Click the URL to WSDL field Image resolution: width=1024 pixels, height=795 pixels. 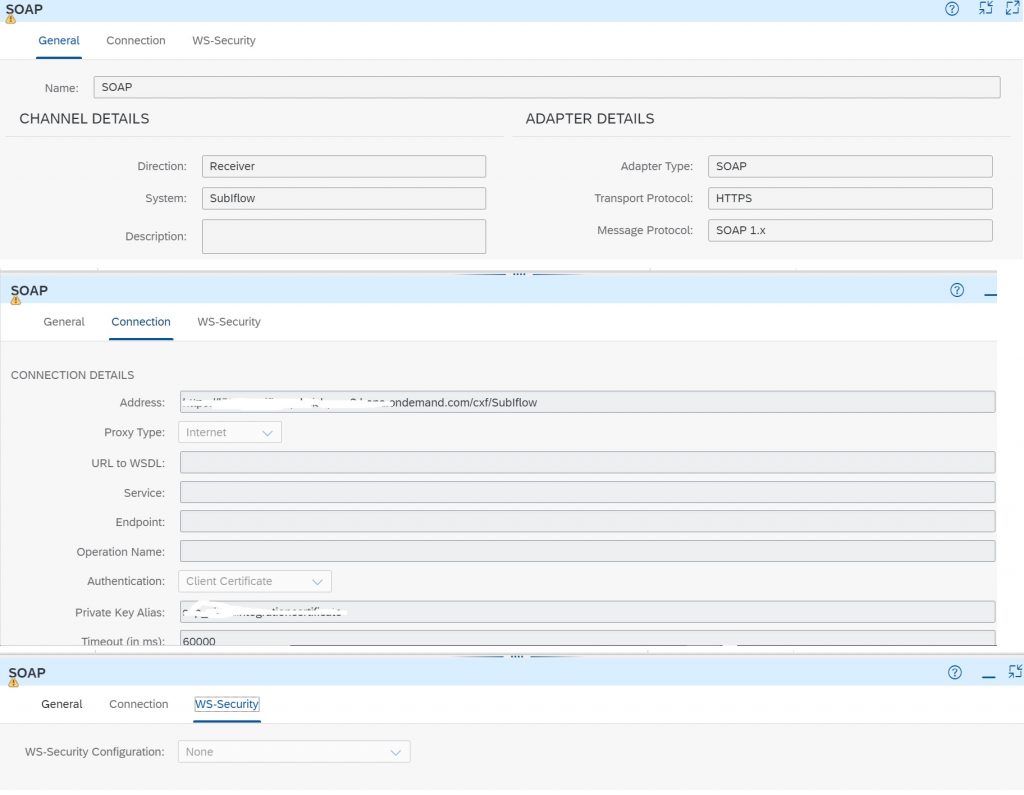click(x=588, y=462)
